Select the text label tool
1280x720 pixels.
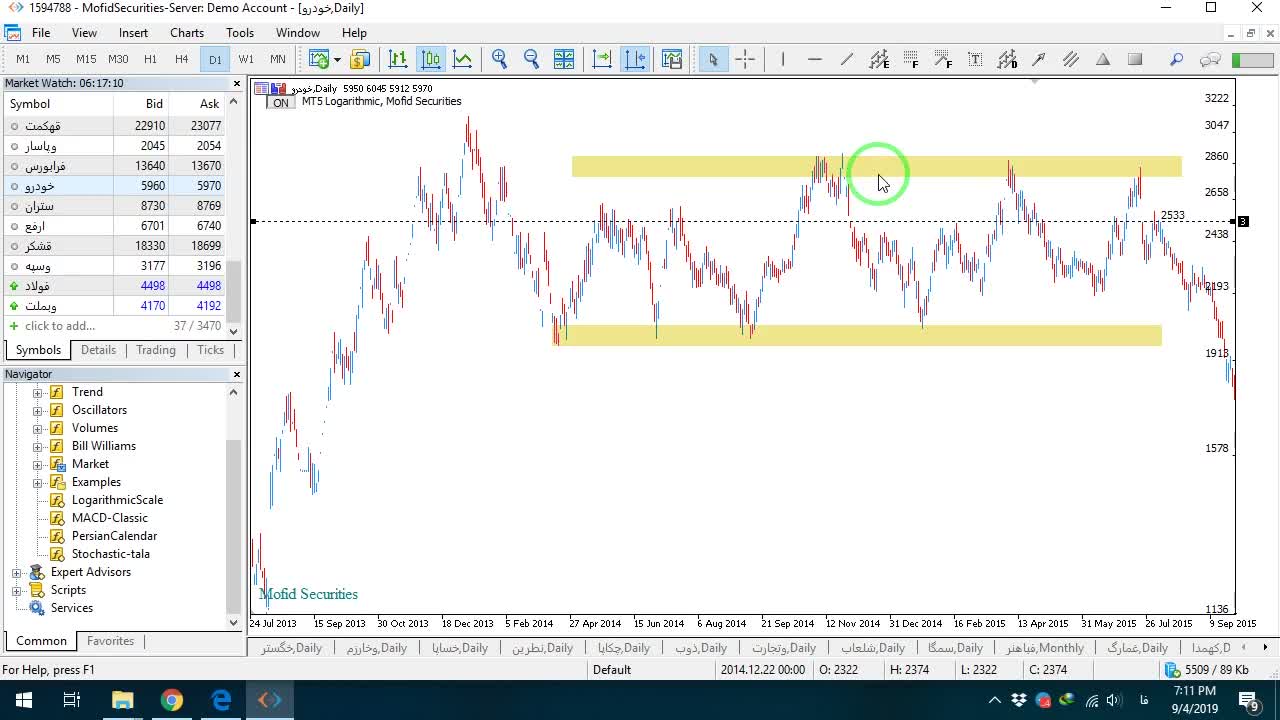[975, 60]
